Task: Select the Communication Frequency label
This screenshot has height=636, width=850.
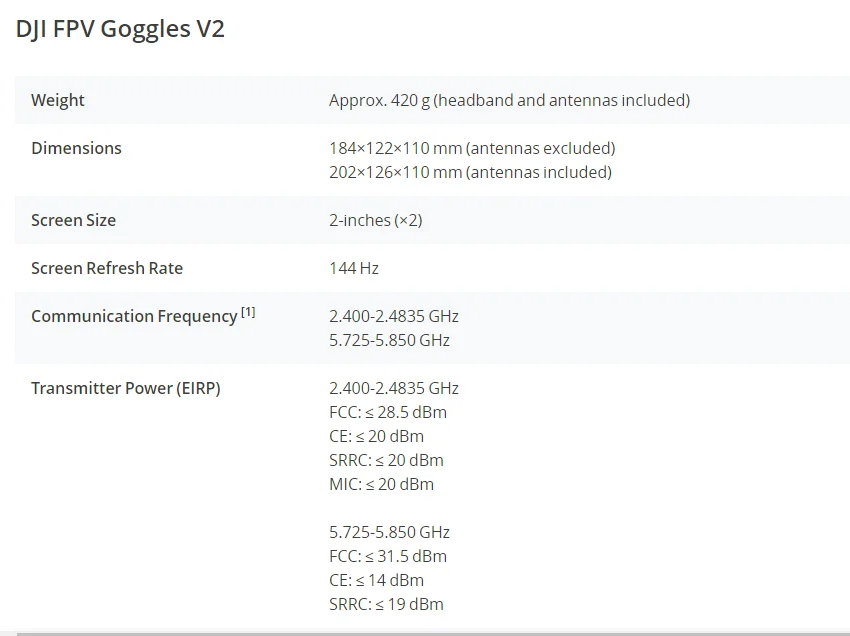Action: (x=134, y=316)
